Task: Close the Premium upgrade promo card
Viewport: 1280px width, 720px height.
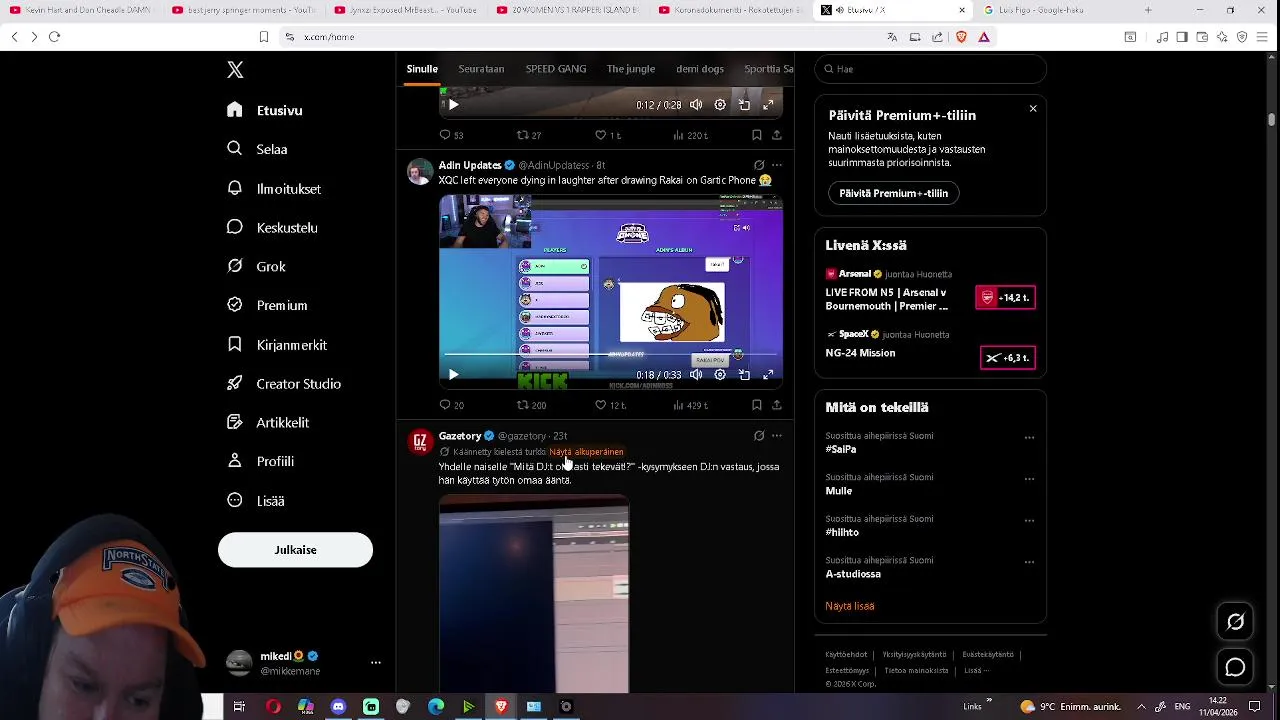Action: pyautogui.click(x=1033, y=108)
